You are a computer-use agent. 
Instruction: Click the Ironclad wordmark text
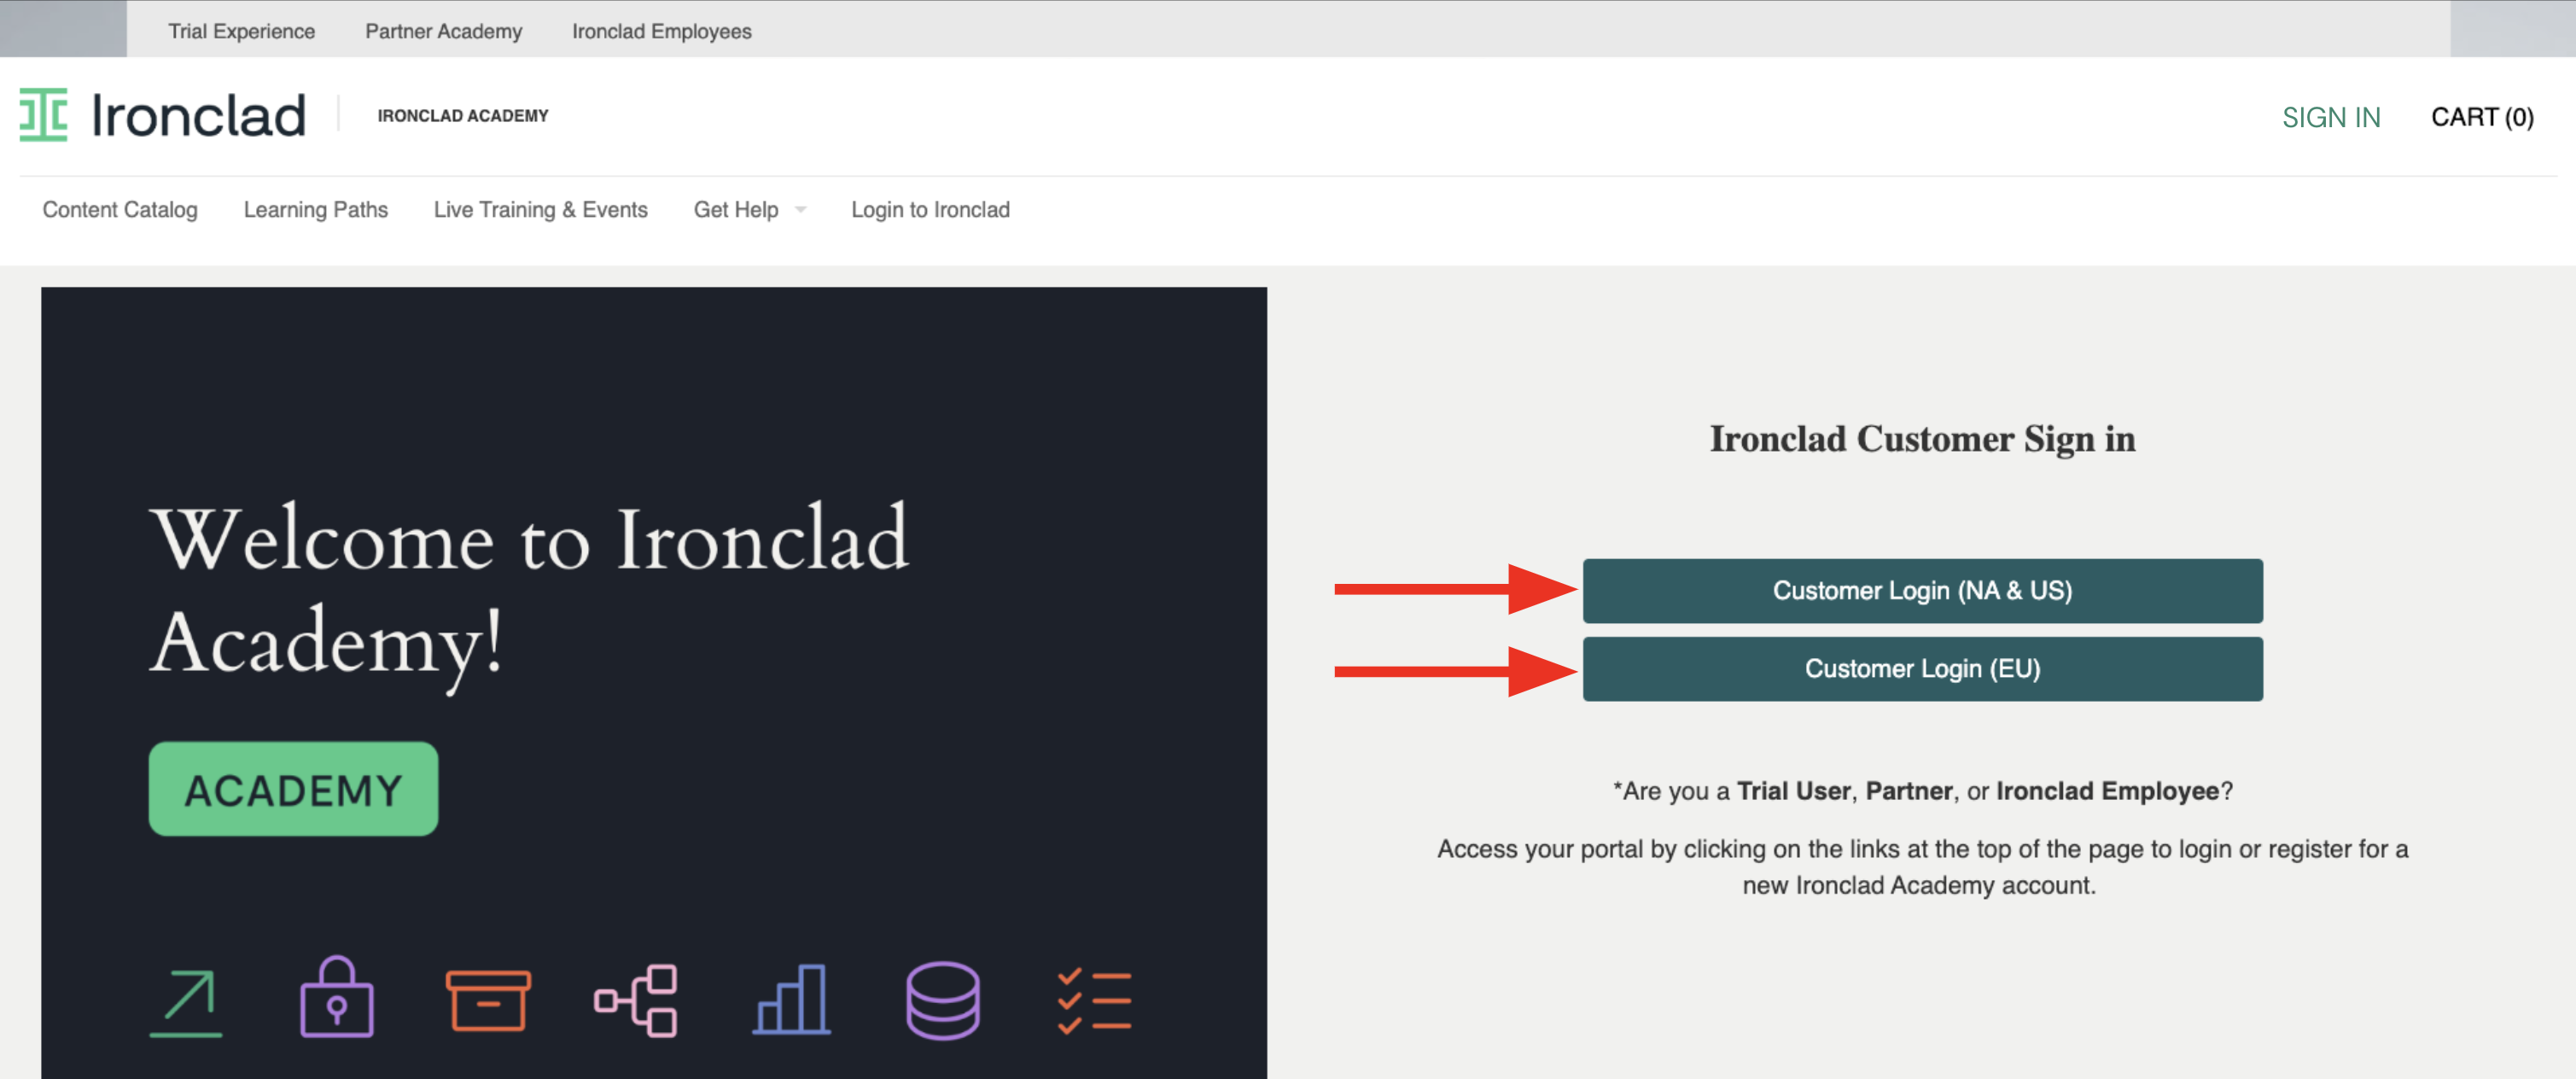(x=198, y=116)
